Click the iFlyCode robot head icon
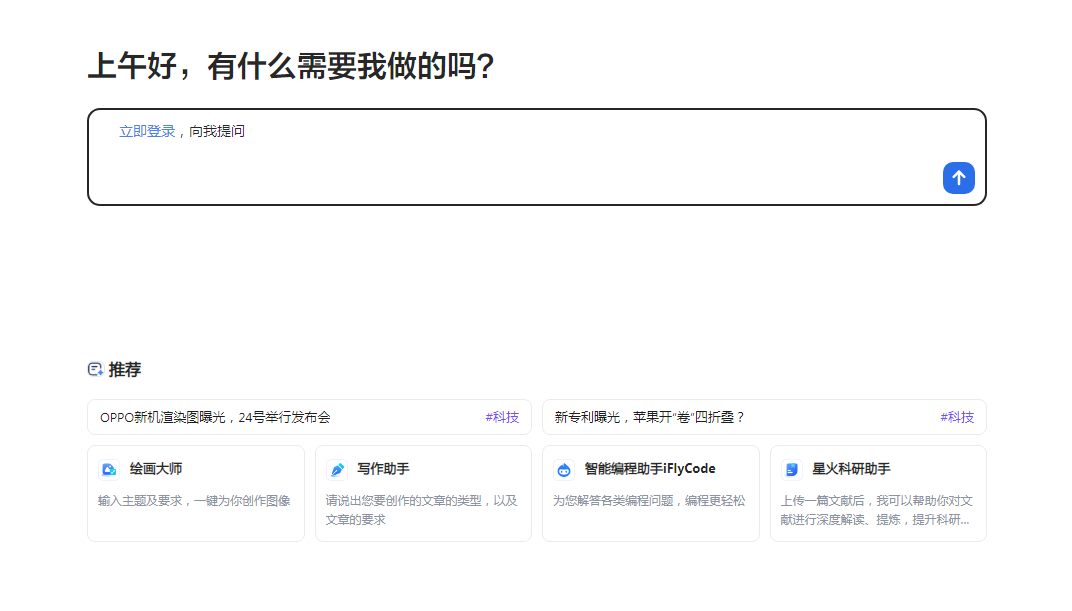Screen dimensions: 1072x611 point(562,468)
